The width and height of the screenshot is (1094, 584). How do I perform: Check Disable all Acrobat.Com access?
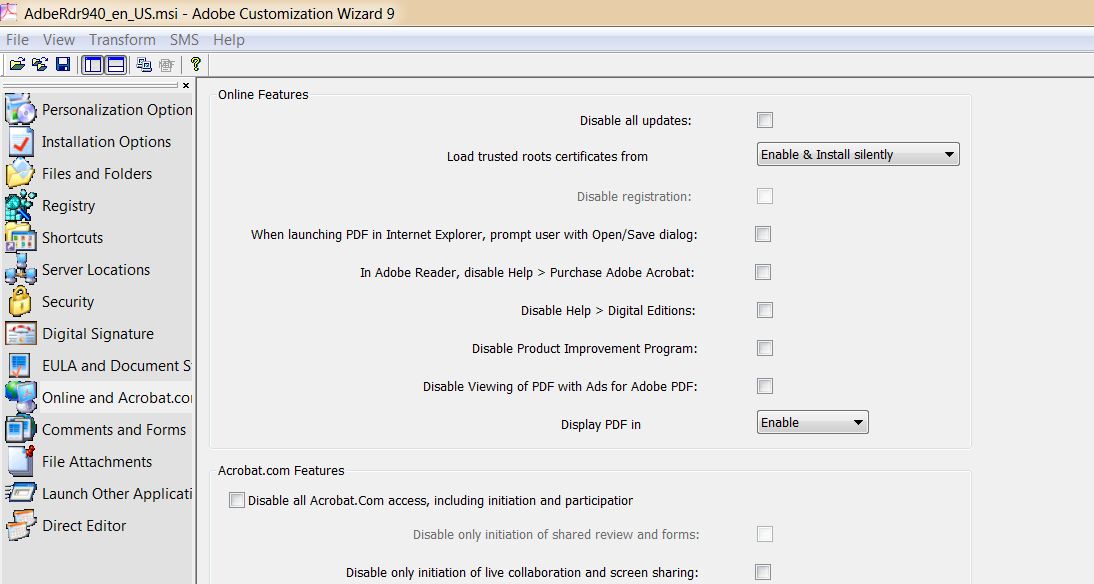click(237, 500)
